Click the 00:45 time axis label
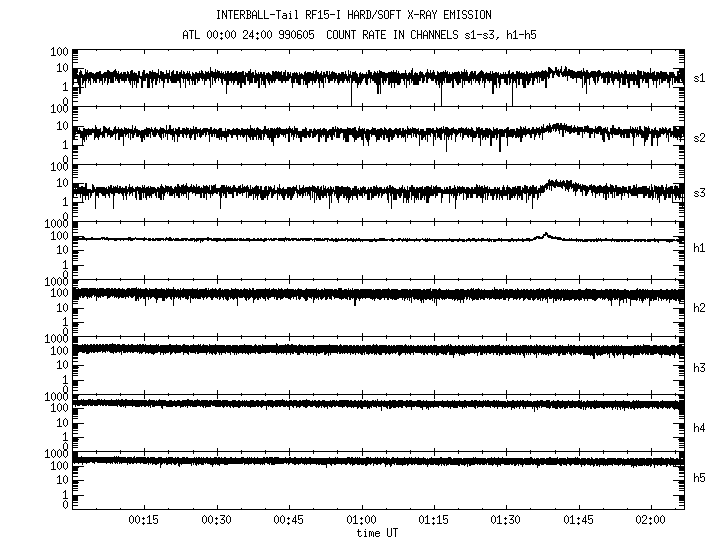The width and height of the screenshot is (720, 550). click(289, 520)
